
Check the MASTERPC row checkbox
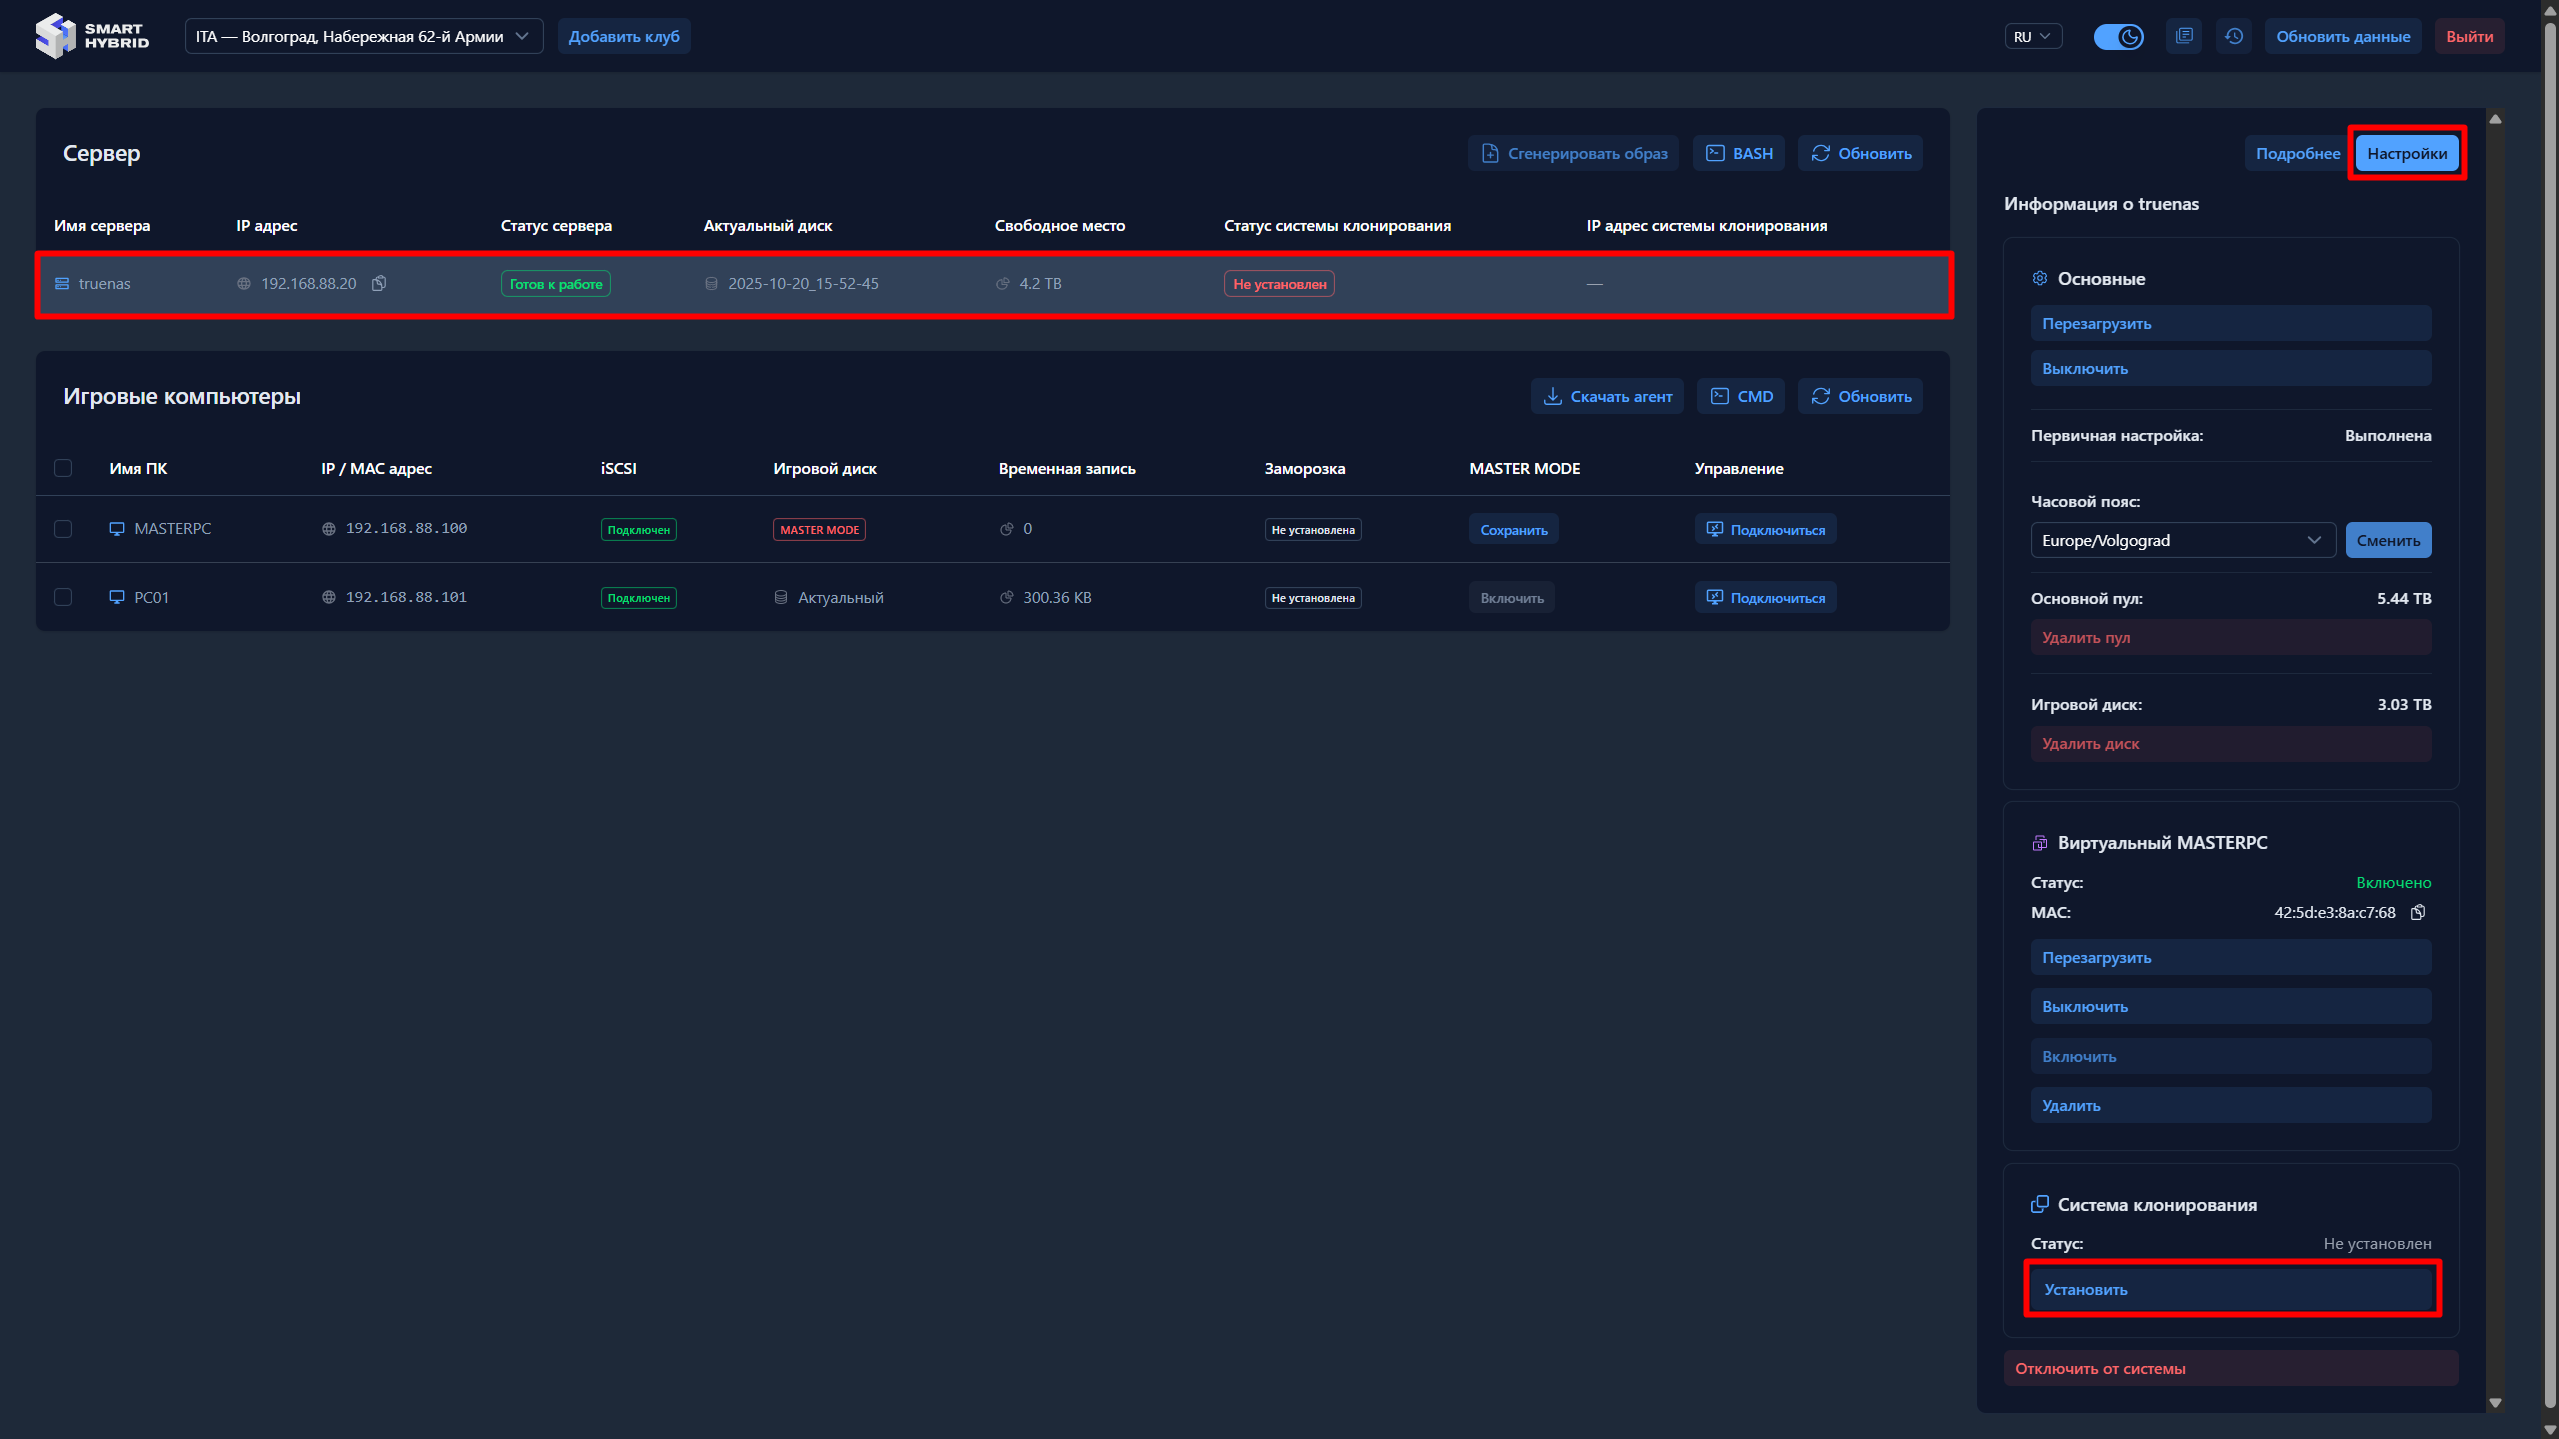63,529
